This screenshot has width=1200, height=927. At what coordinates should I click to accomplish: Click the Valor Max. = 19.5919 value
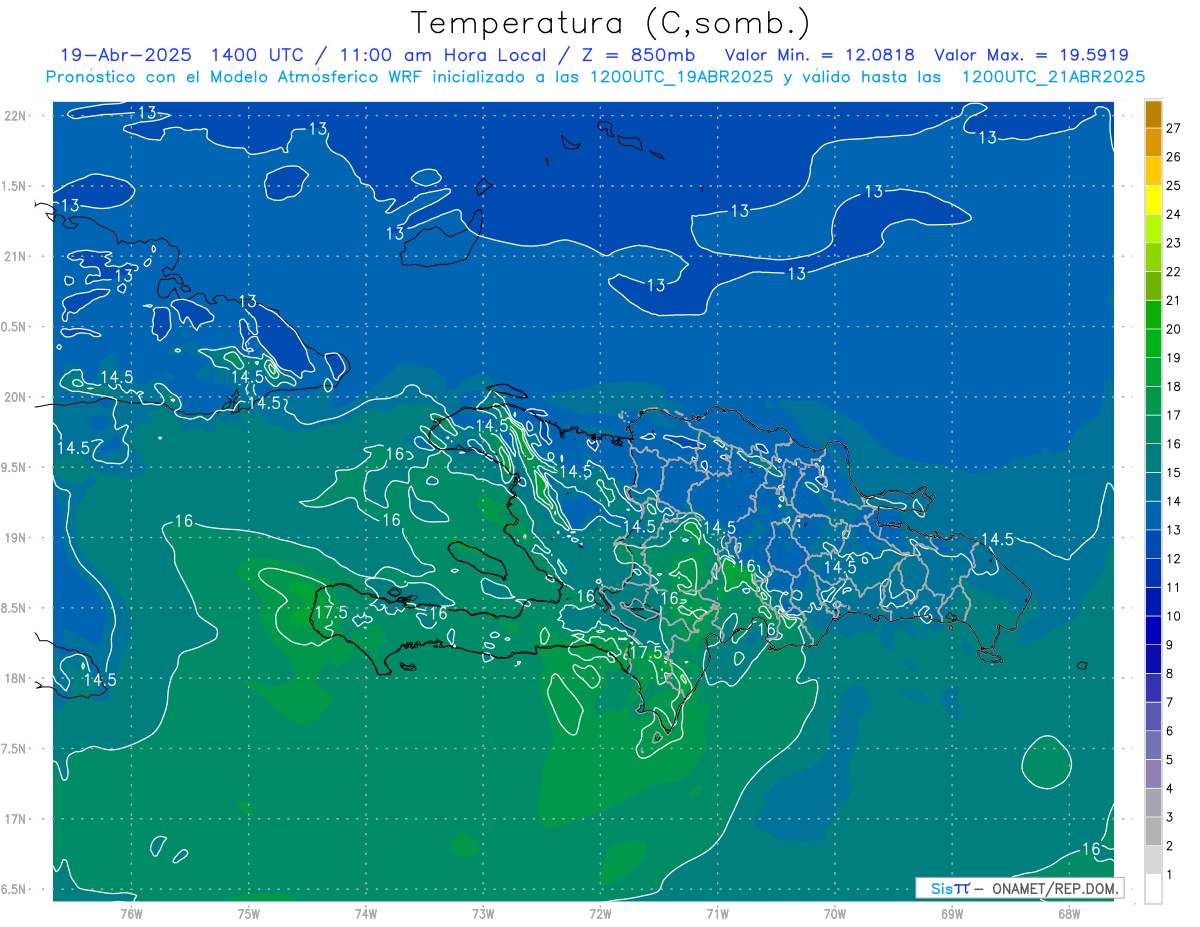pos(1032,55)
